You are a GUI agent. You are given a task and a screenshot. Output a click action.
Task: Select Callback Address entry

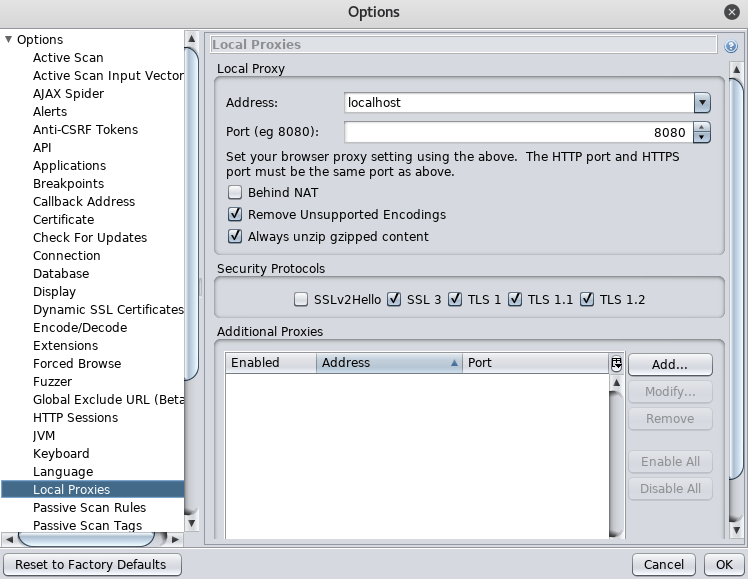pyautogui.click(x=84, y=202)
